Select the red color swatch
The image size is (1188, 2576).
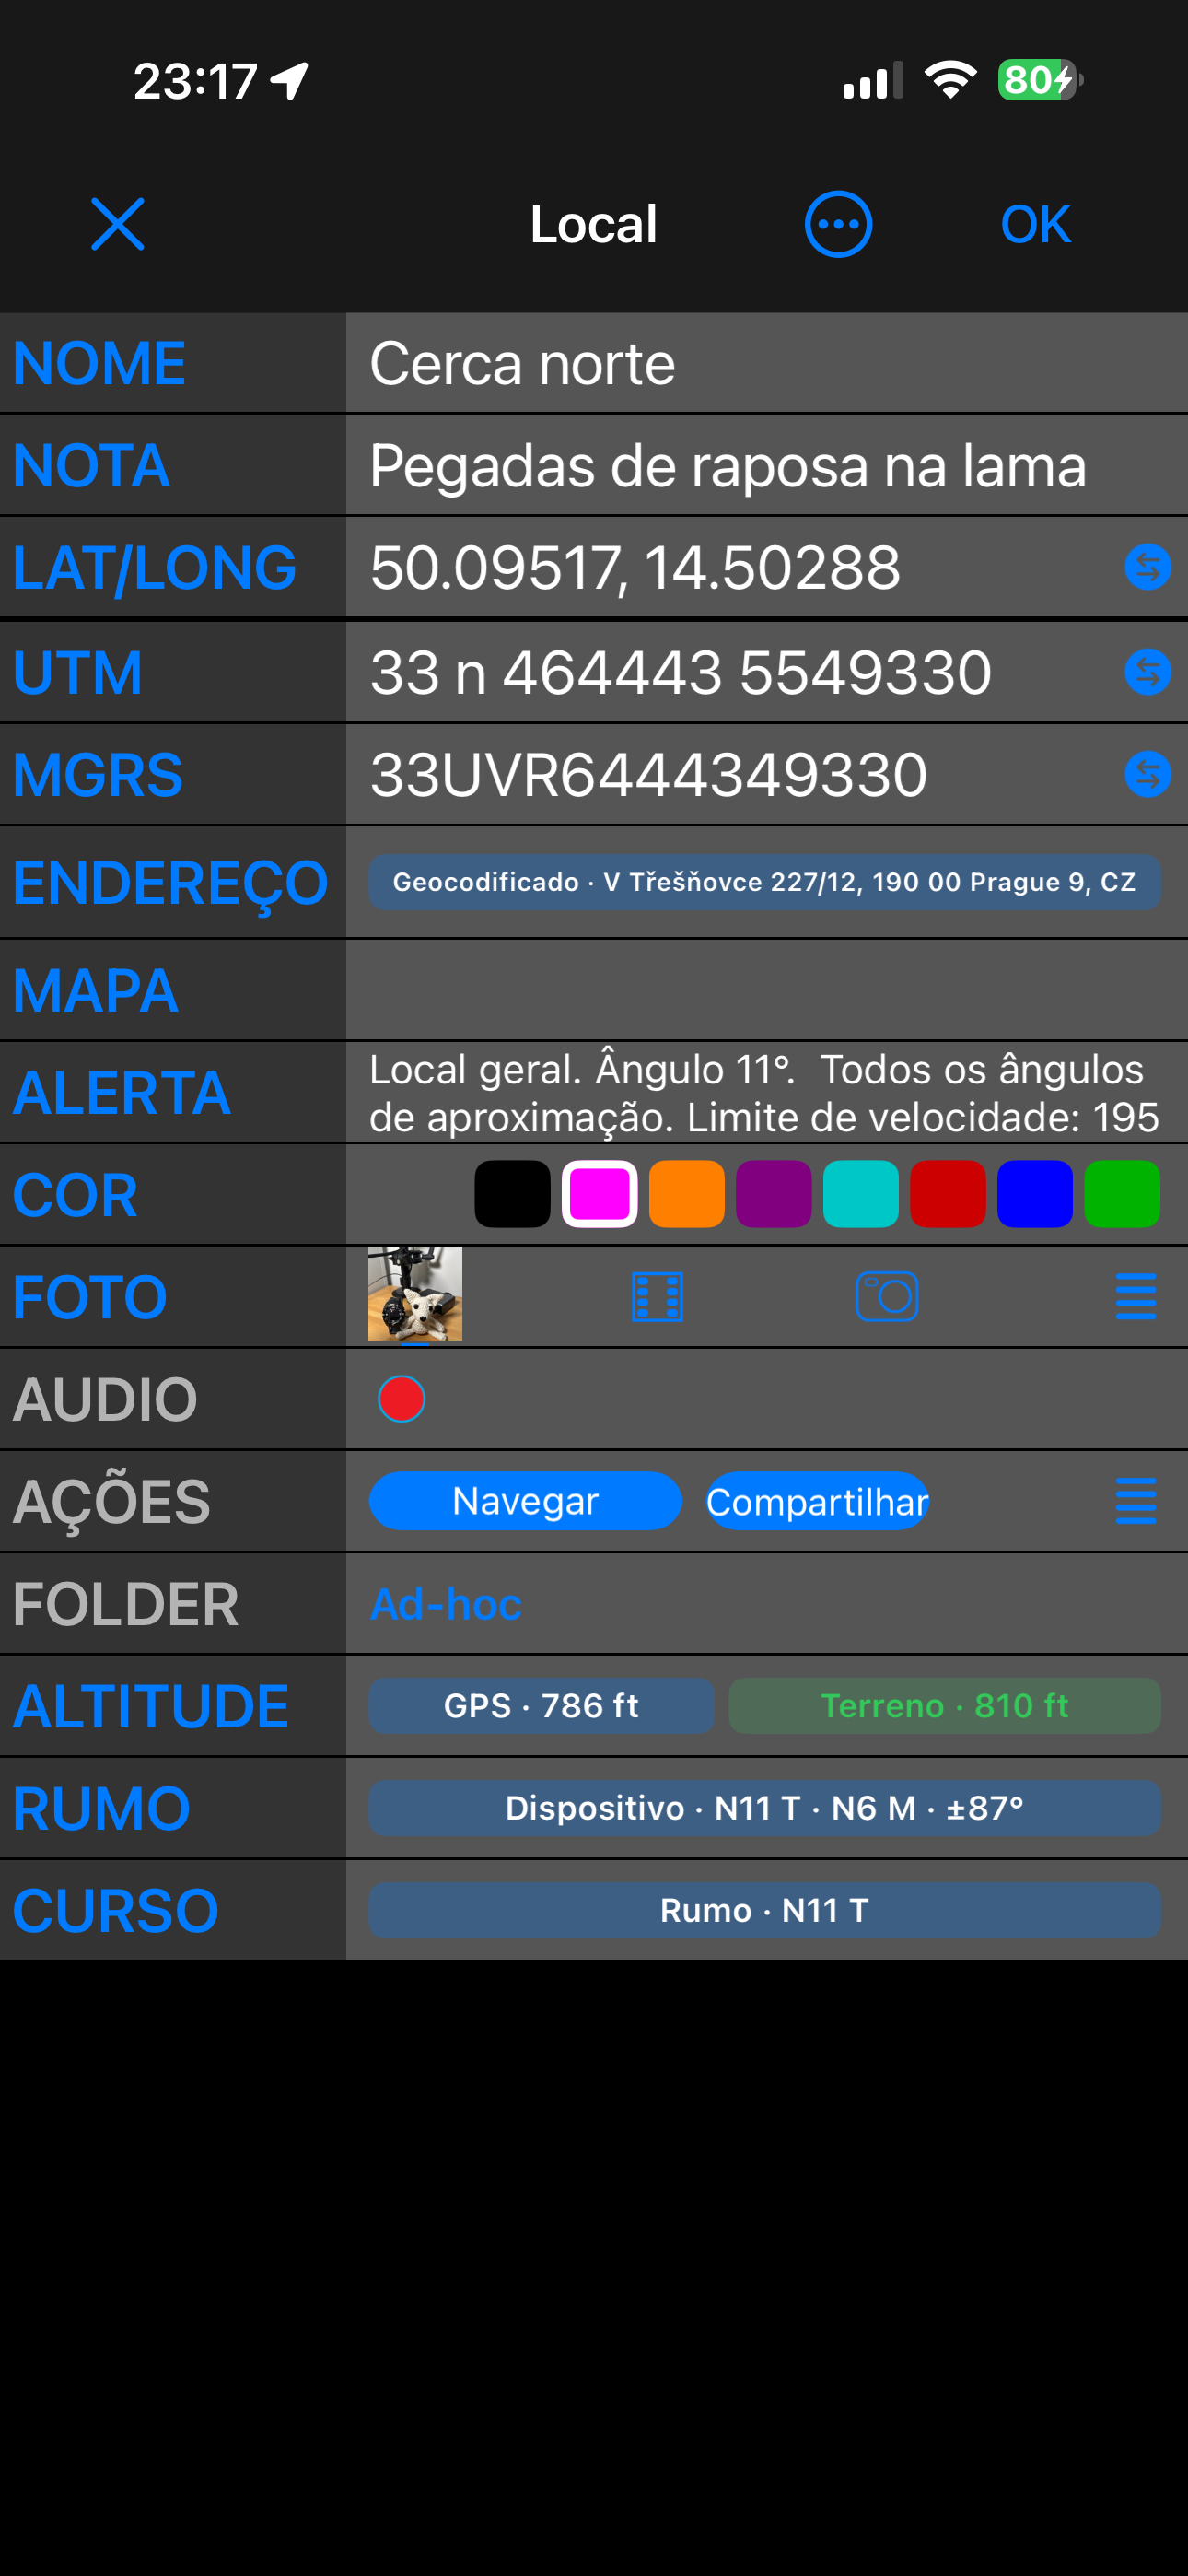pos(947,1194)
